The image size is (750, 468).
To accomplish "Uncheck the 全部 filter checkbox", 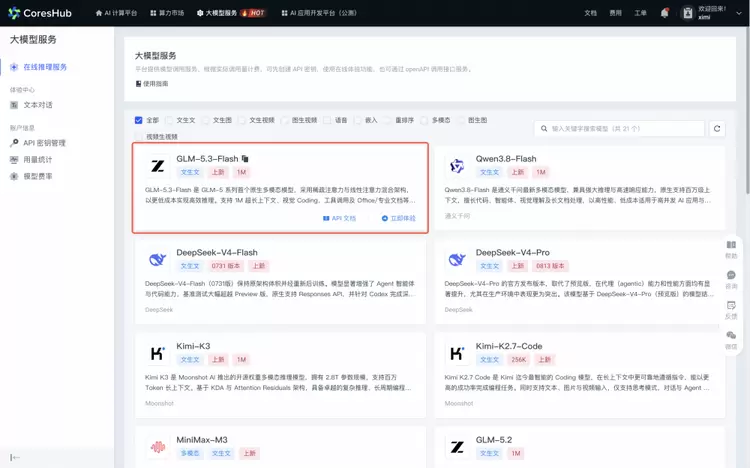I will coord(139,120).
